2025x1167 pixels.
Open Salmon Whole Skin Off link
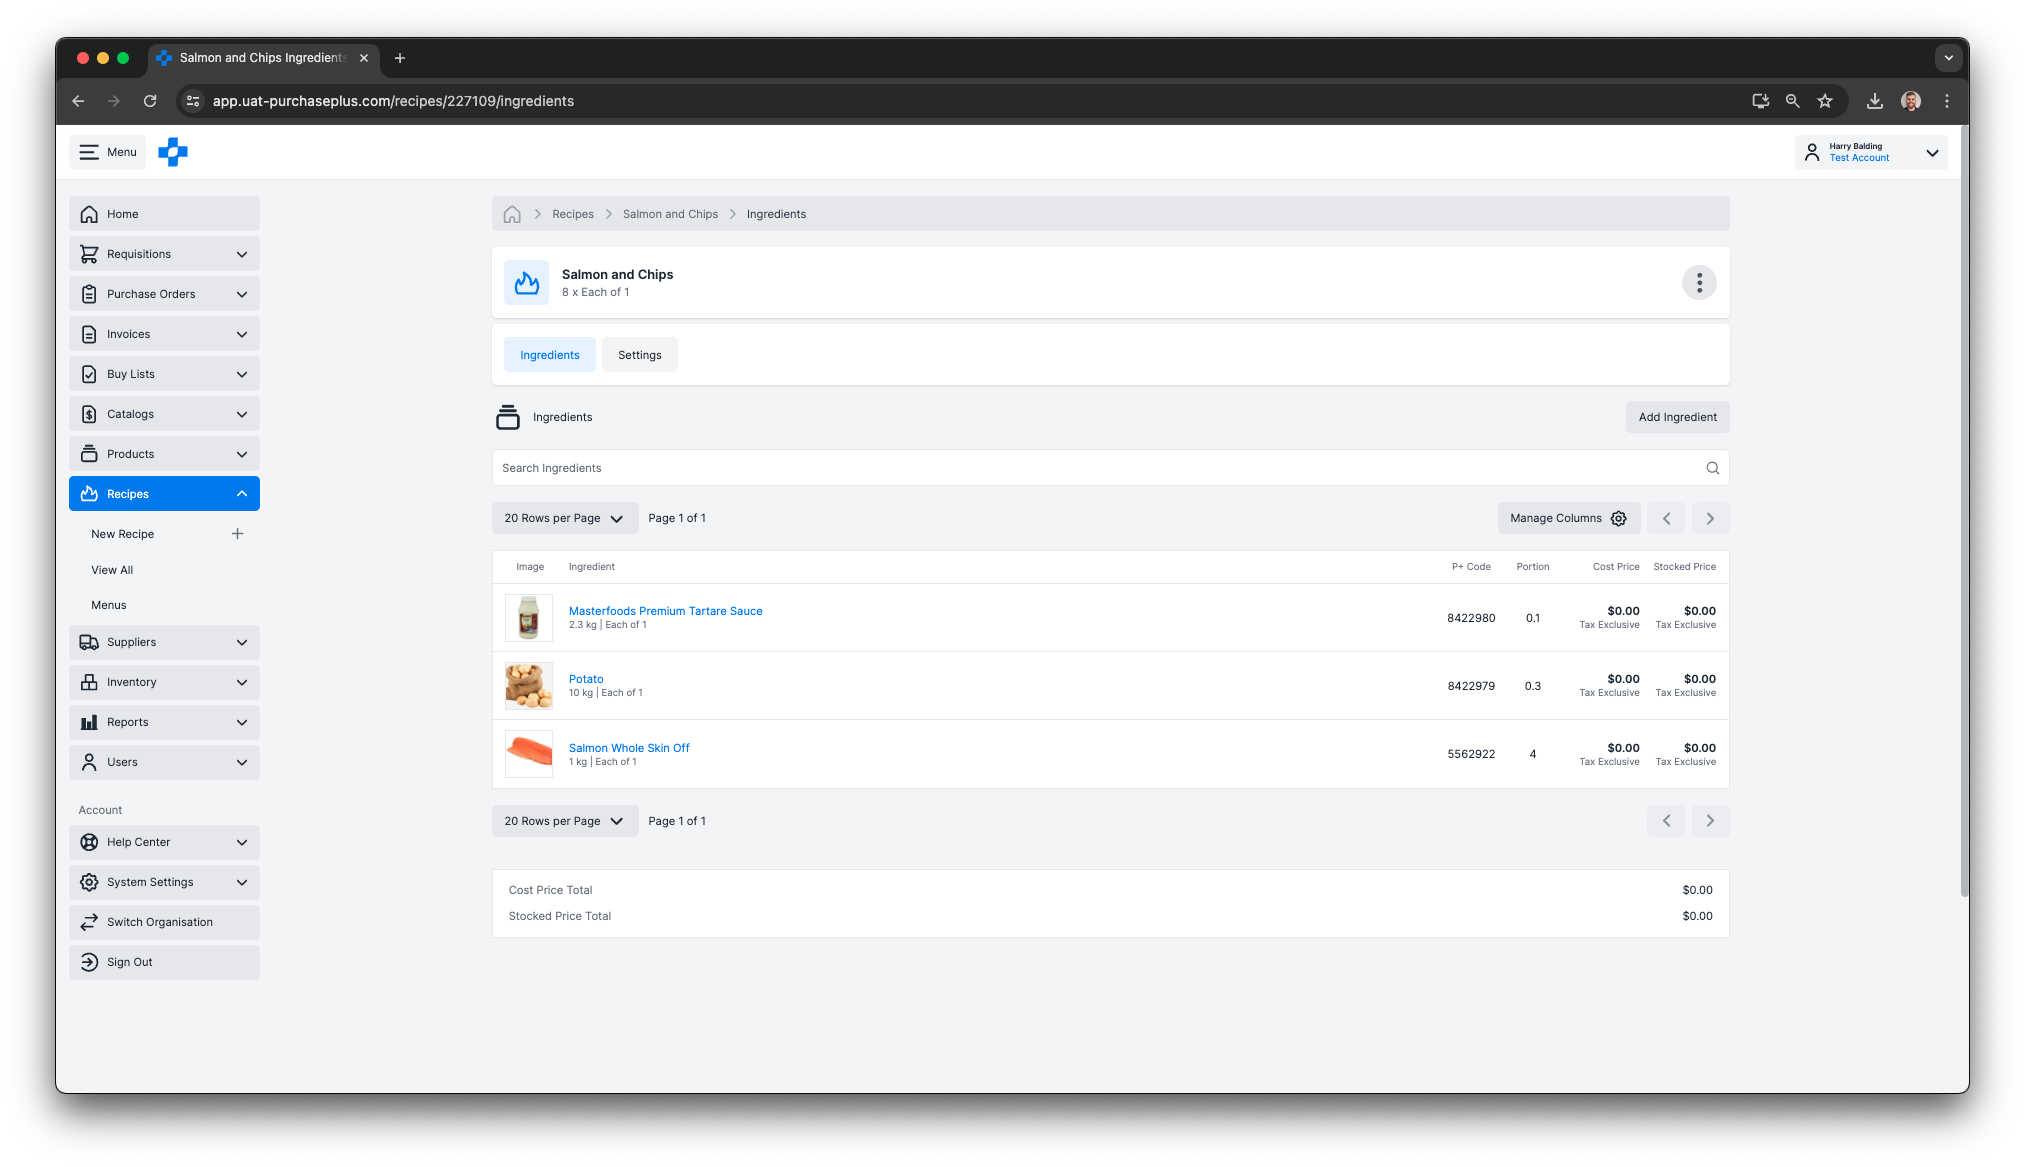tap(629, 748)
